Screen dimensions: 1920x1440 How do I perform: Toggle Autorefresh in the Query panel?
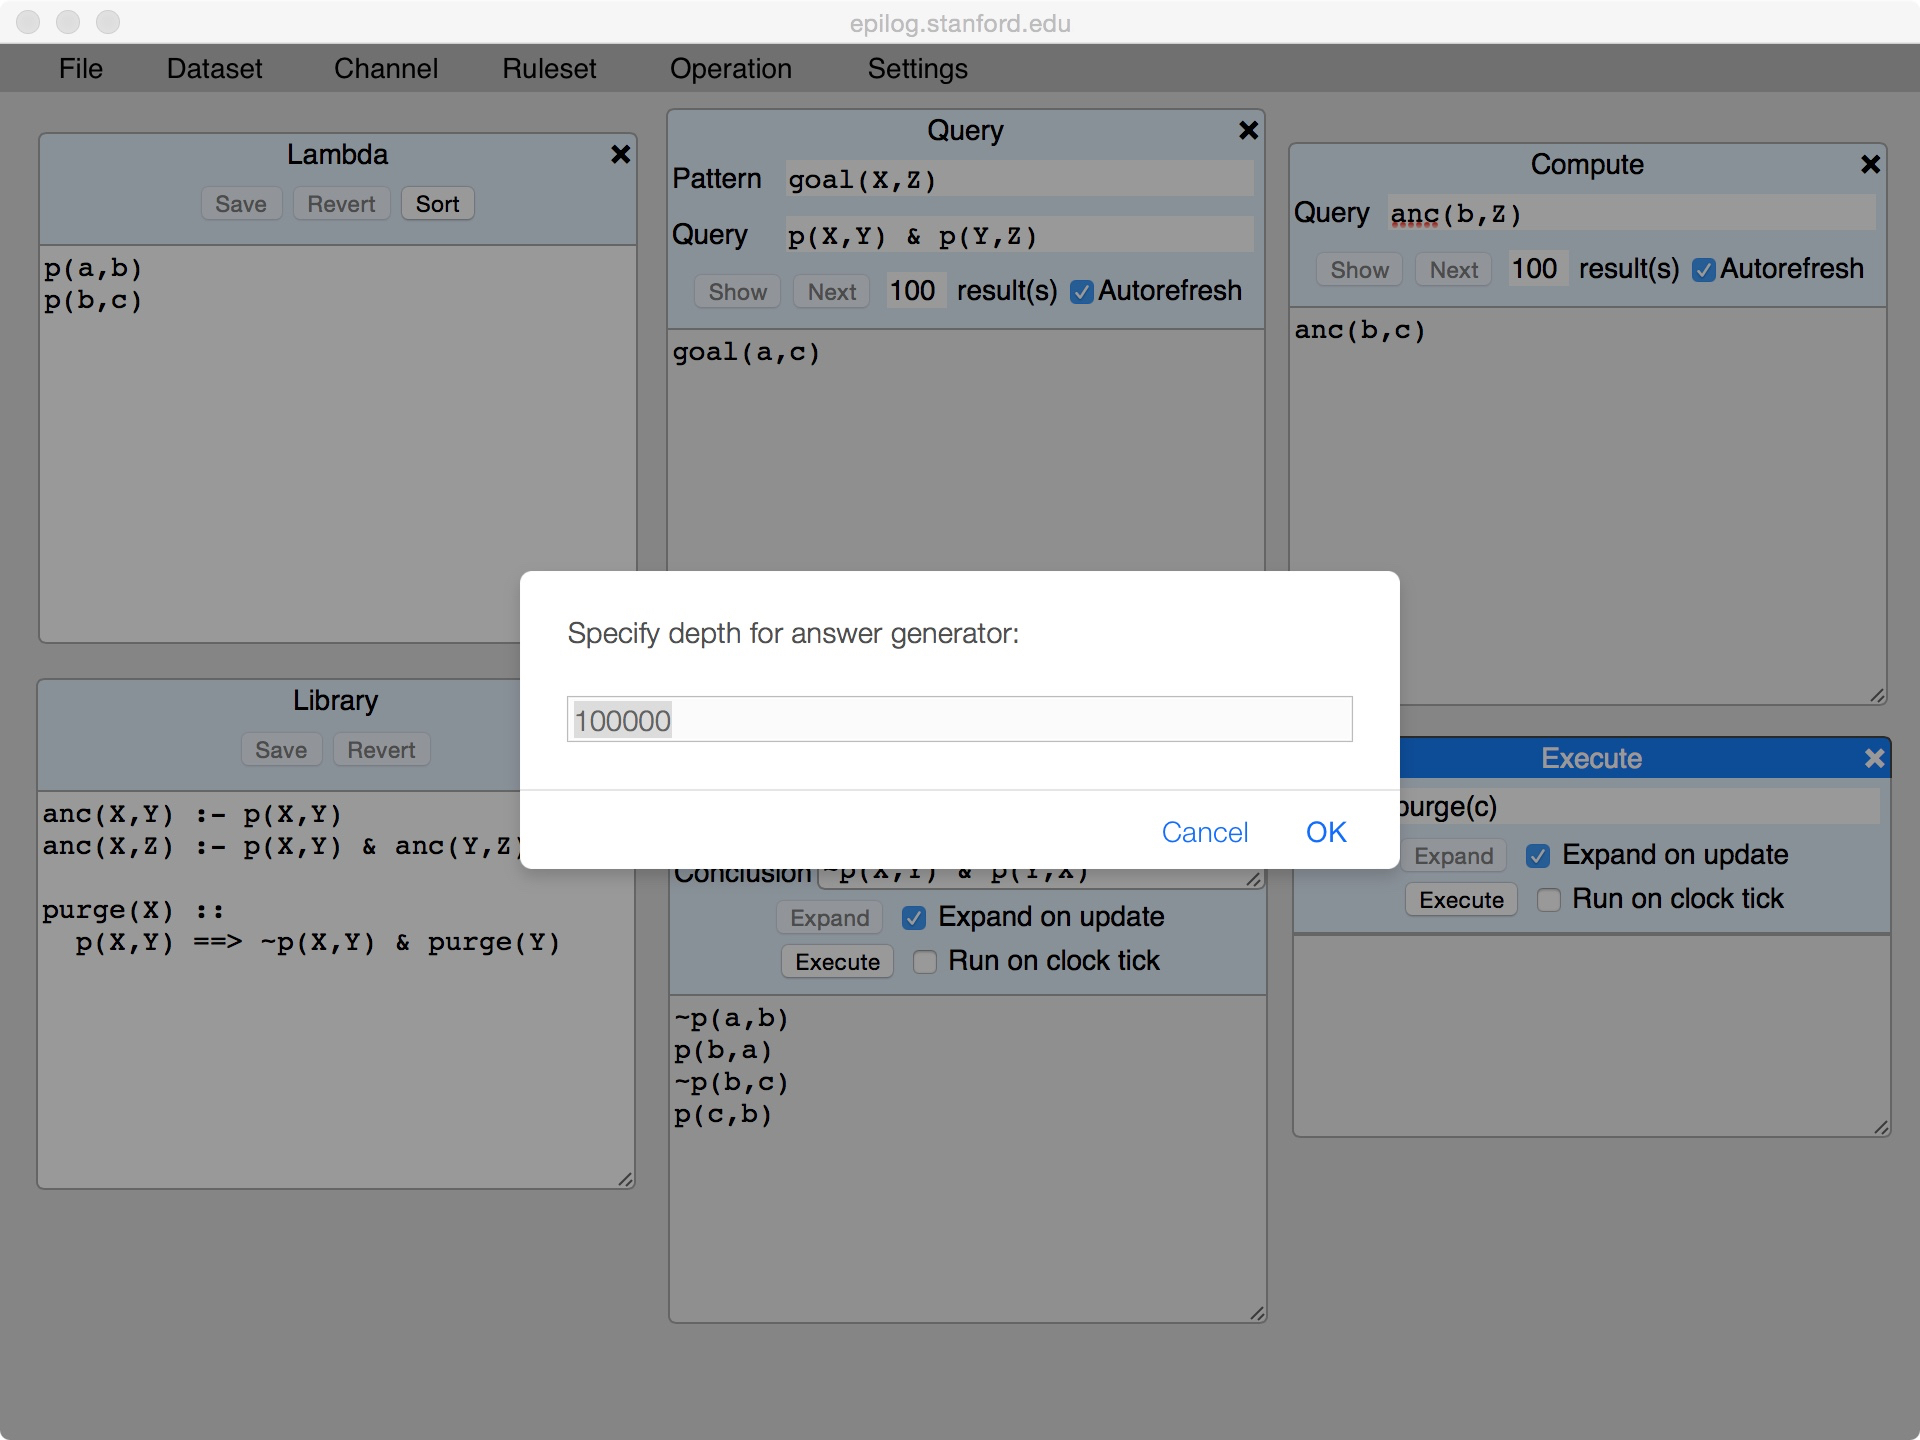click(x=1081, y=292)
